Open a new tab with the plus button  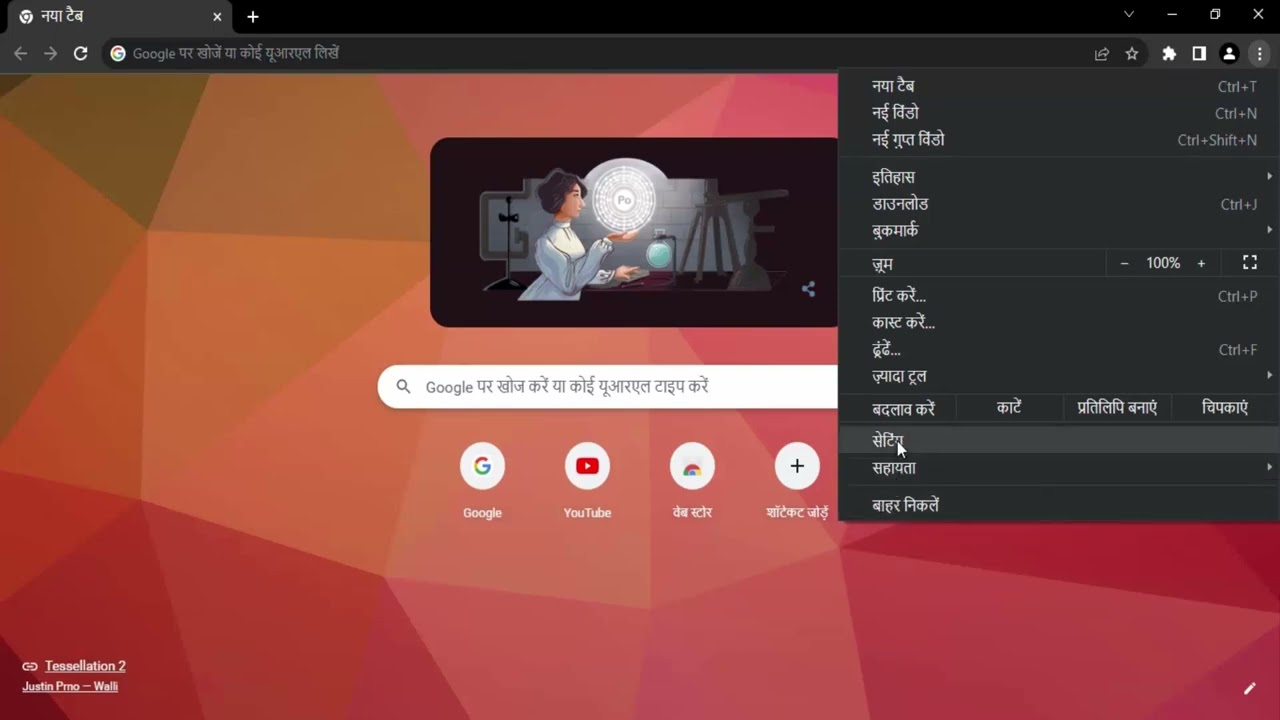tap(253, 17)
